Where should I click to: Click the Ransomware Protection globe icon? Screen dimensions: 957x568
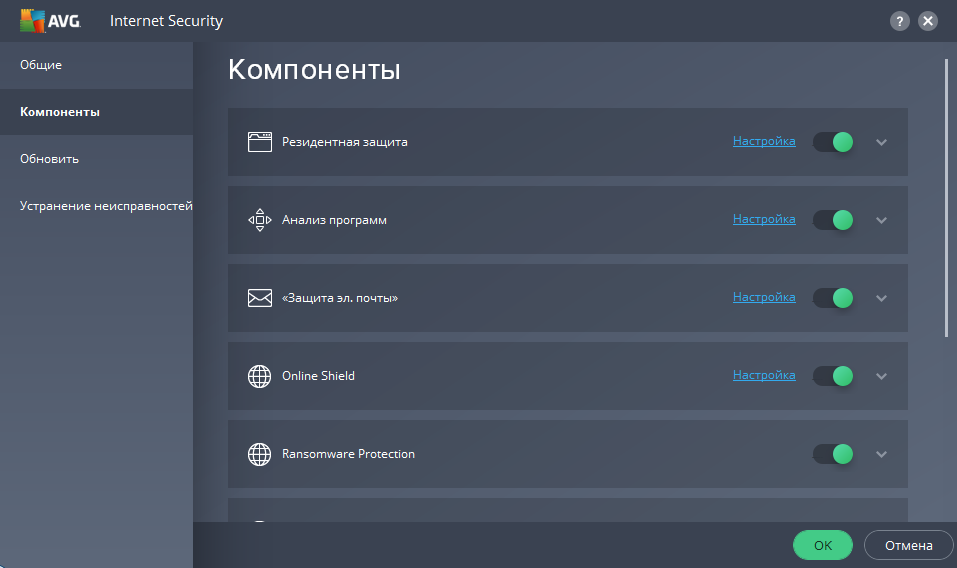(x=259, y=454)
